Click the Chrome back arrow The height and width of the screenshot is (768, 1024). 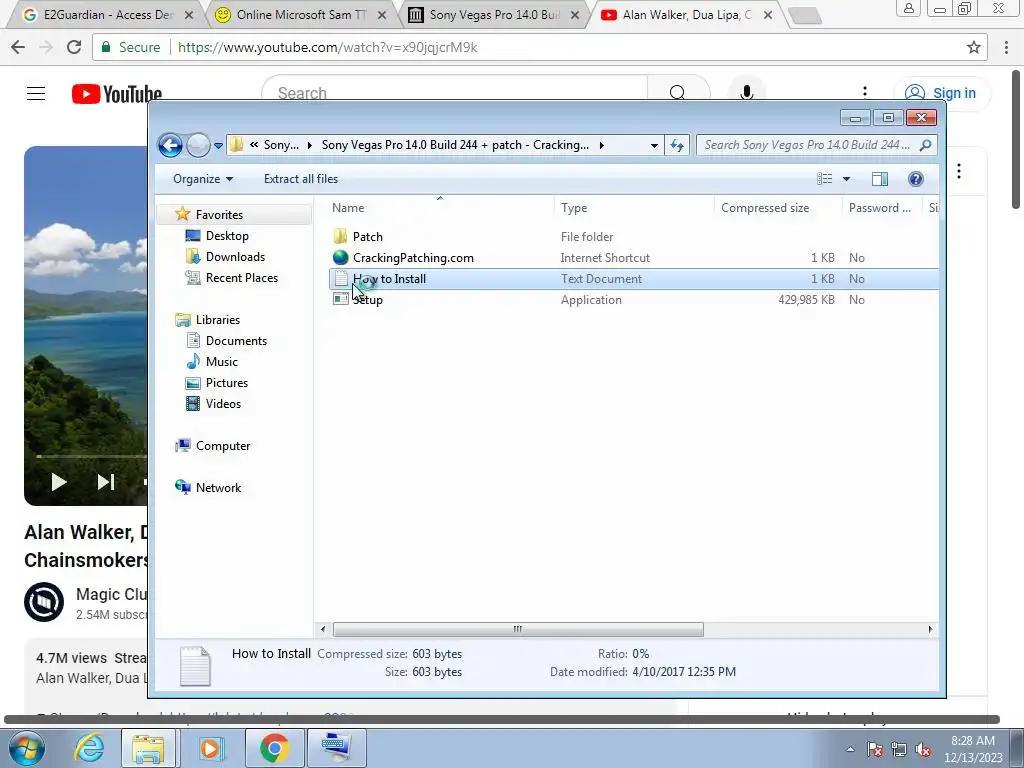[18, 47]
